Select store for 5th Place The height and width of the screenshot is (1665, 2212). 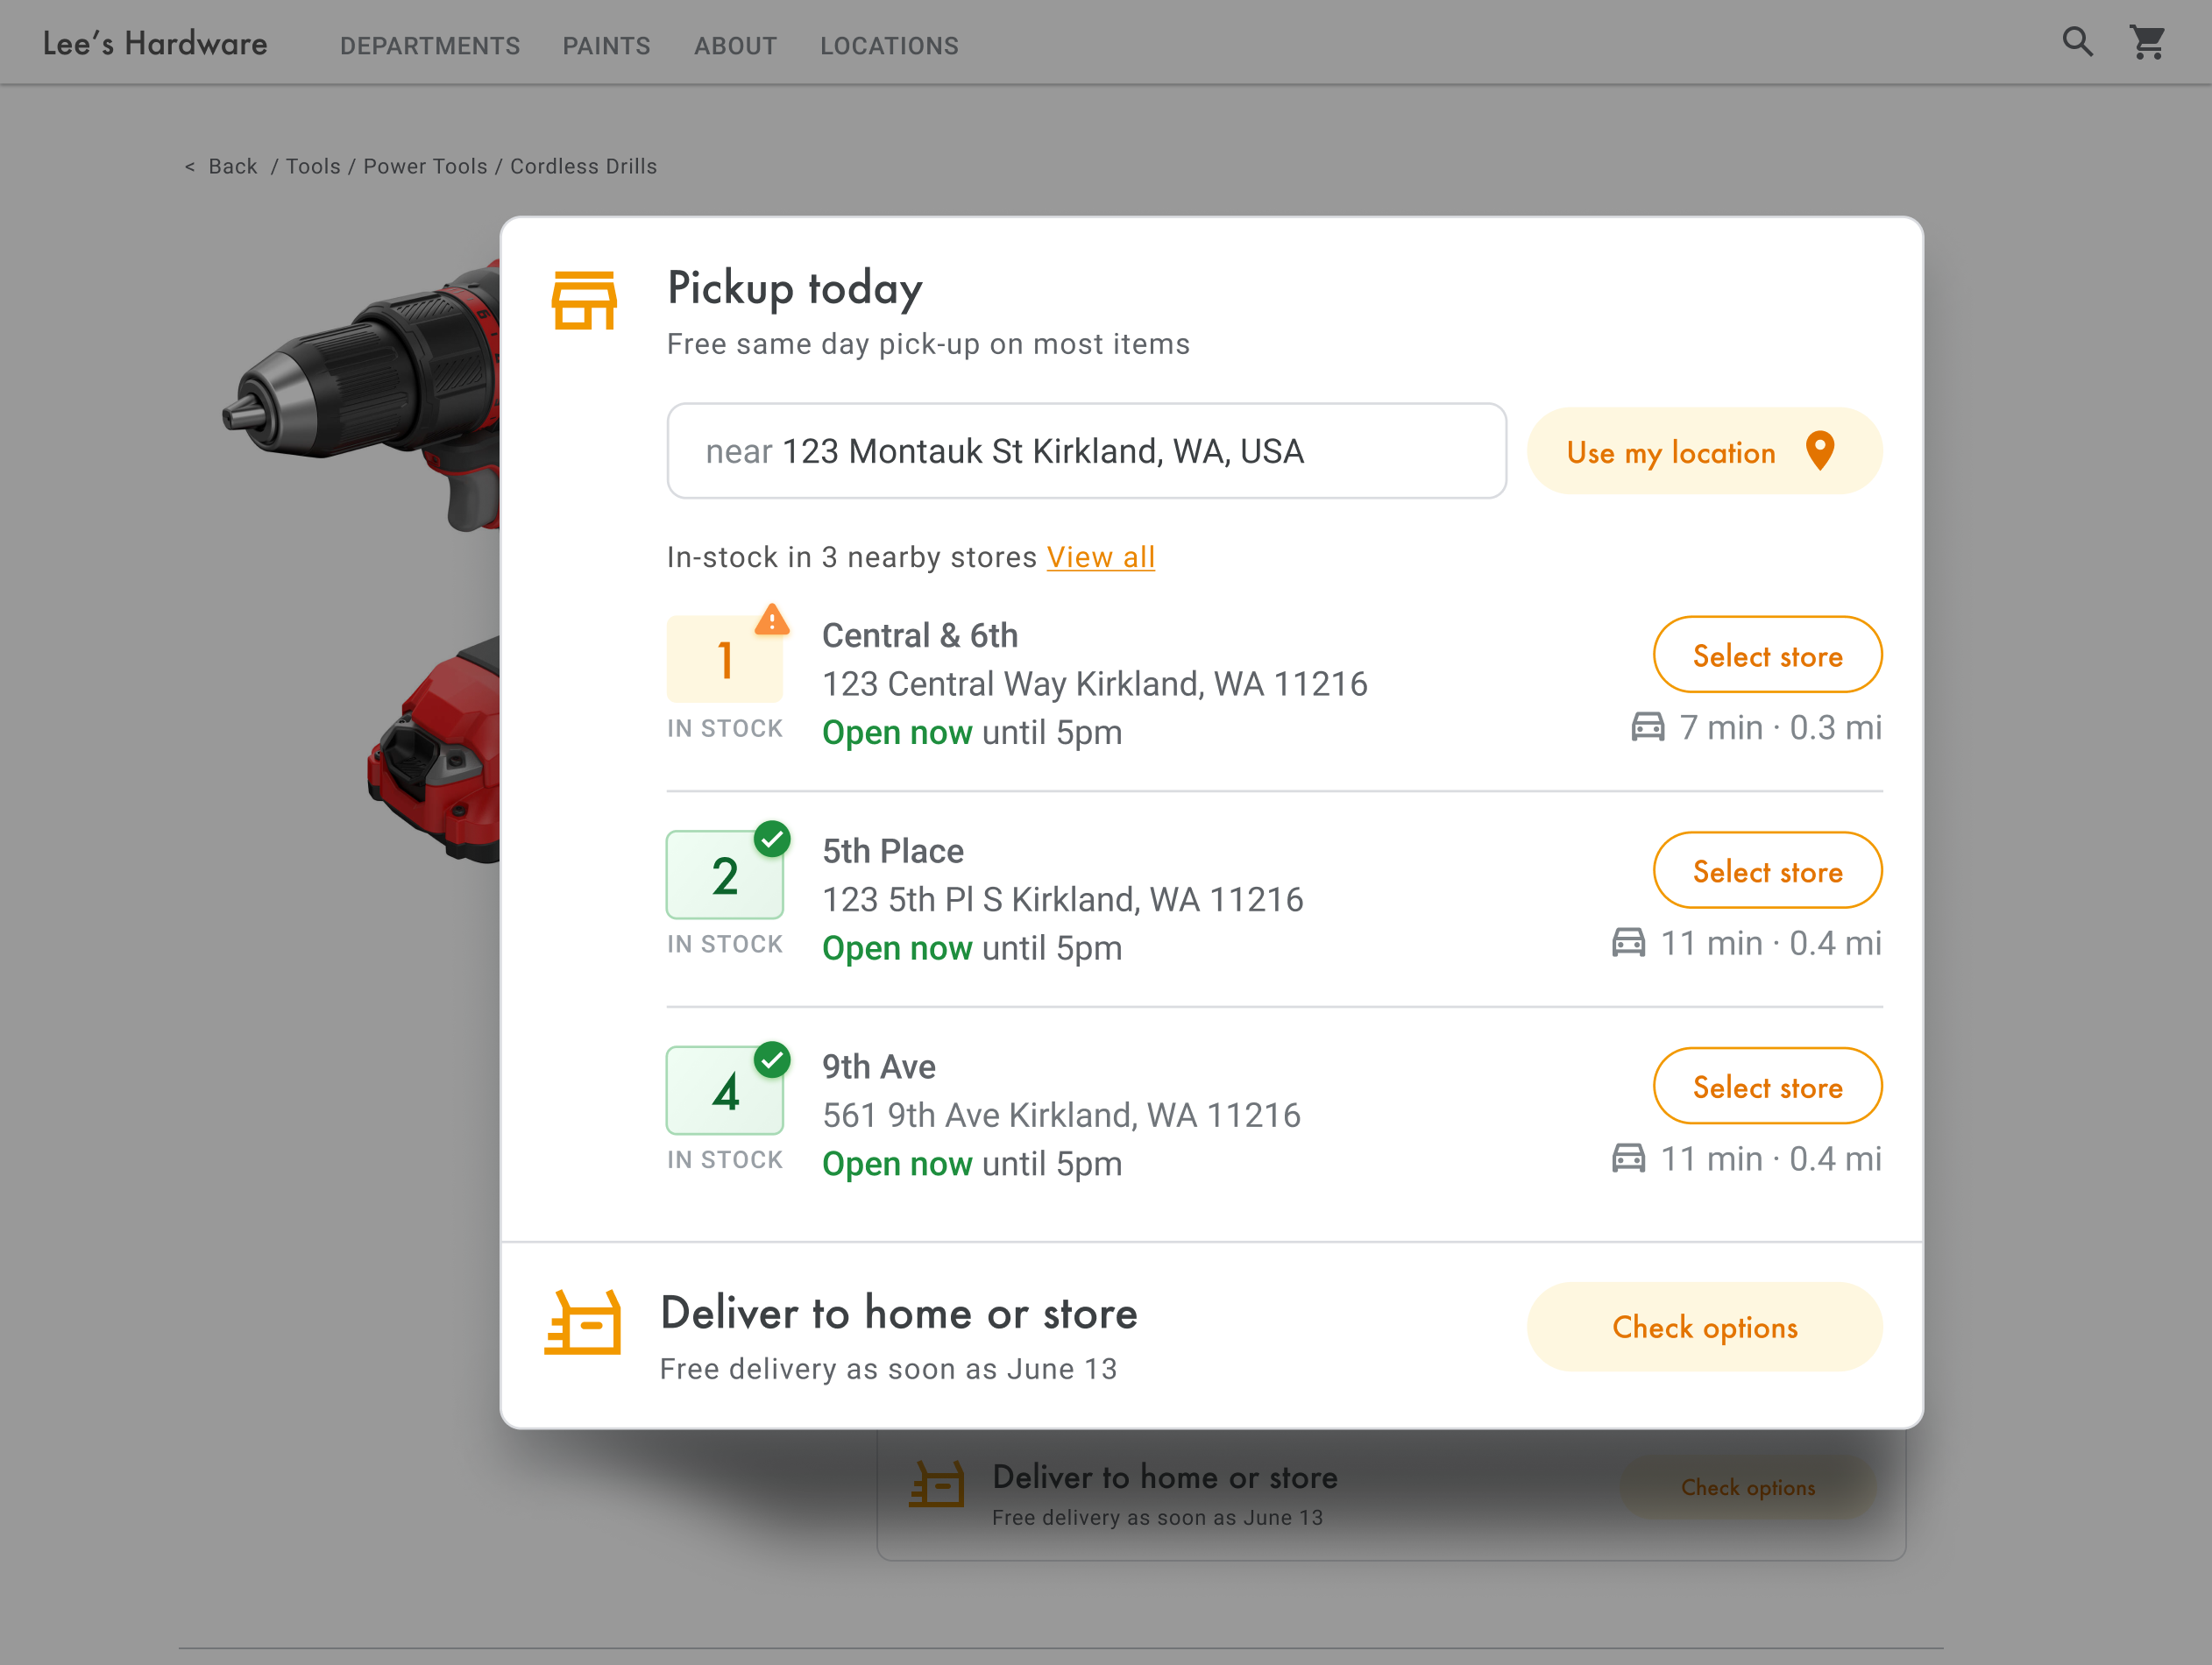(1767, 871)
